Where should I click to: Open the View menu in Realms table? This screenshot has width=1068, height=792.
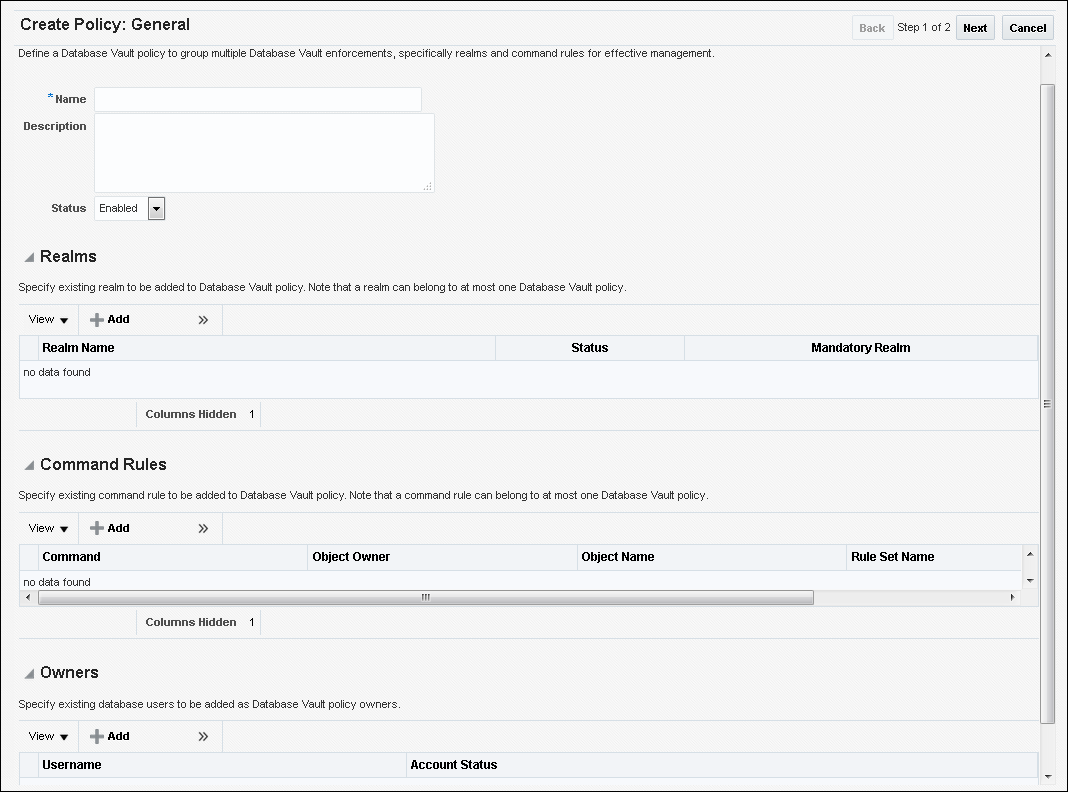48,320
